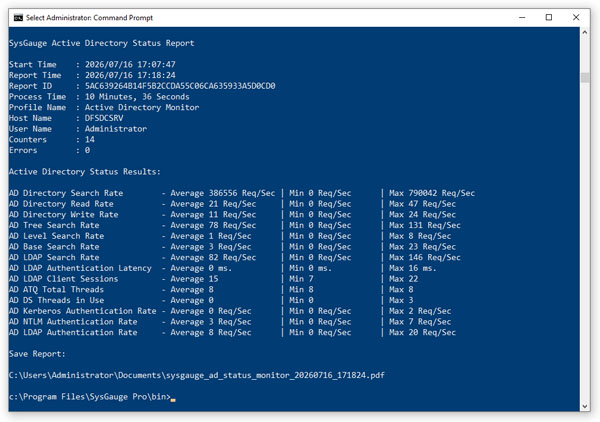Image resolution: width=600 pixels, height=422 pixels.
Task: Click the saved PDF report file path
Action: (x=197, y=375)
